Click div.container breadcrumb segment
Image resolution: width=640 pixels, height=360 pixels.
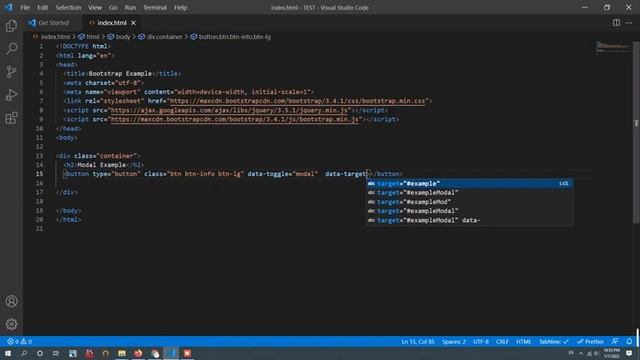point(164,37)
